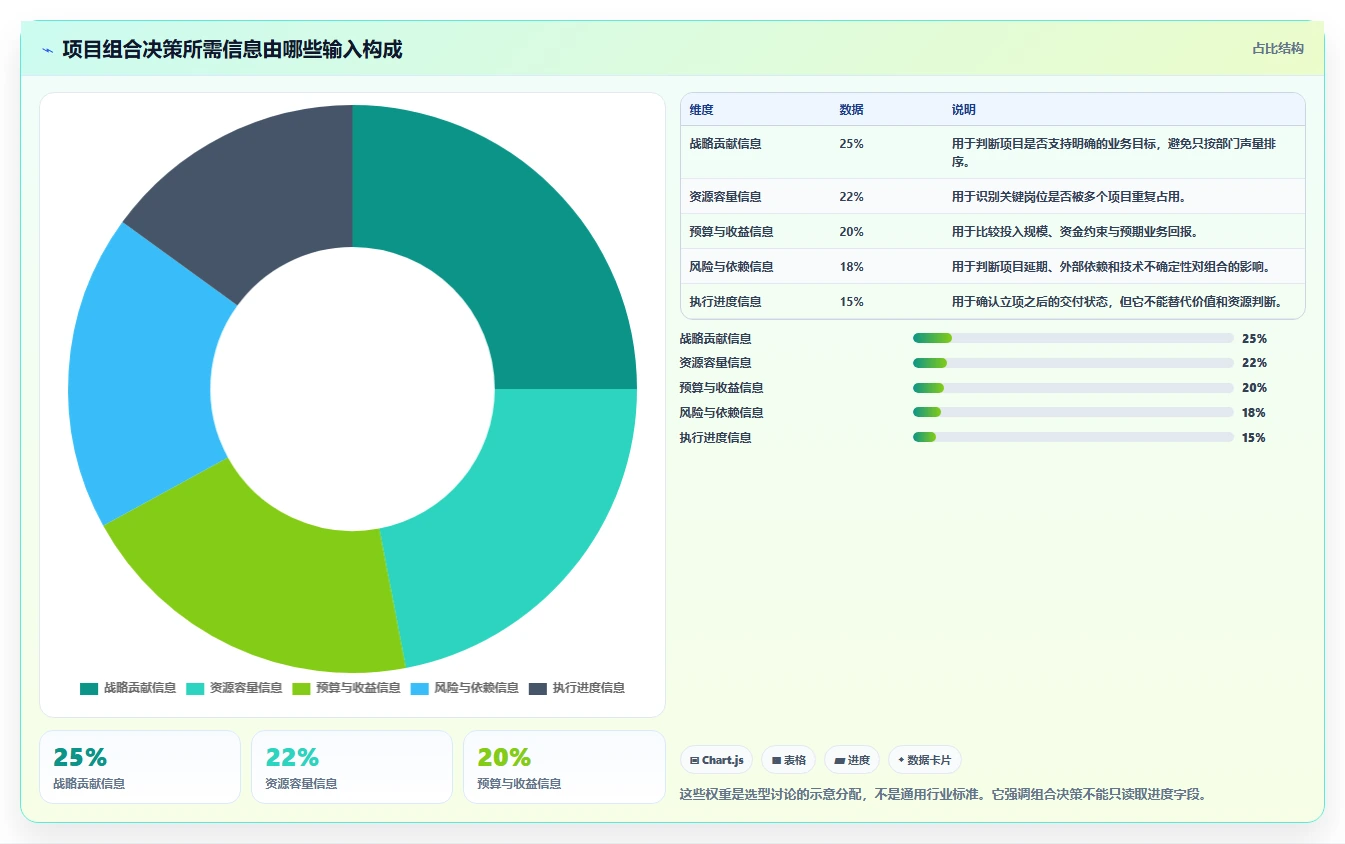Click the 15% value beside the progress bar
This screenshot has height=844, width=1345.
tap(1254, 438)
